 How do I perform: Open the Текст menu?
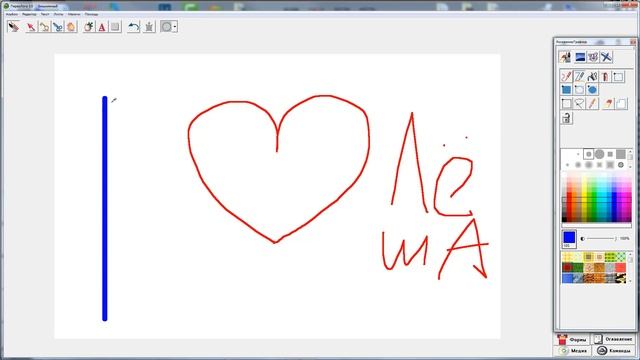click(45, 14)
